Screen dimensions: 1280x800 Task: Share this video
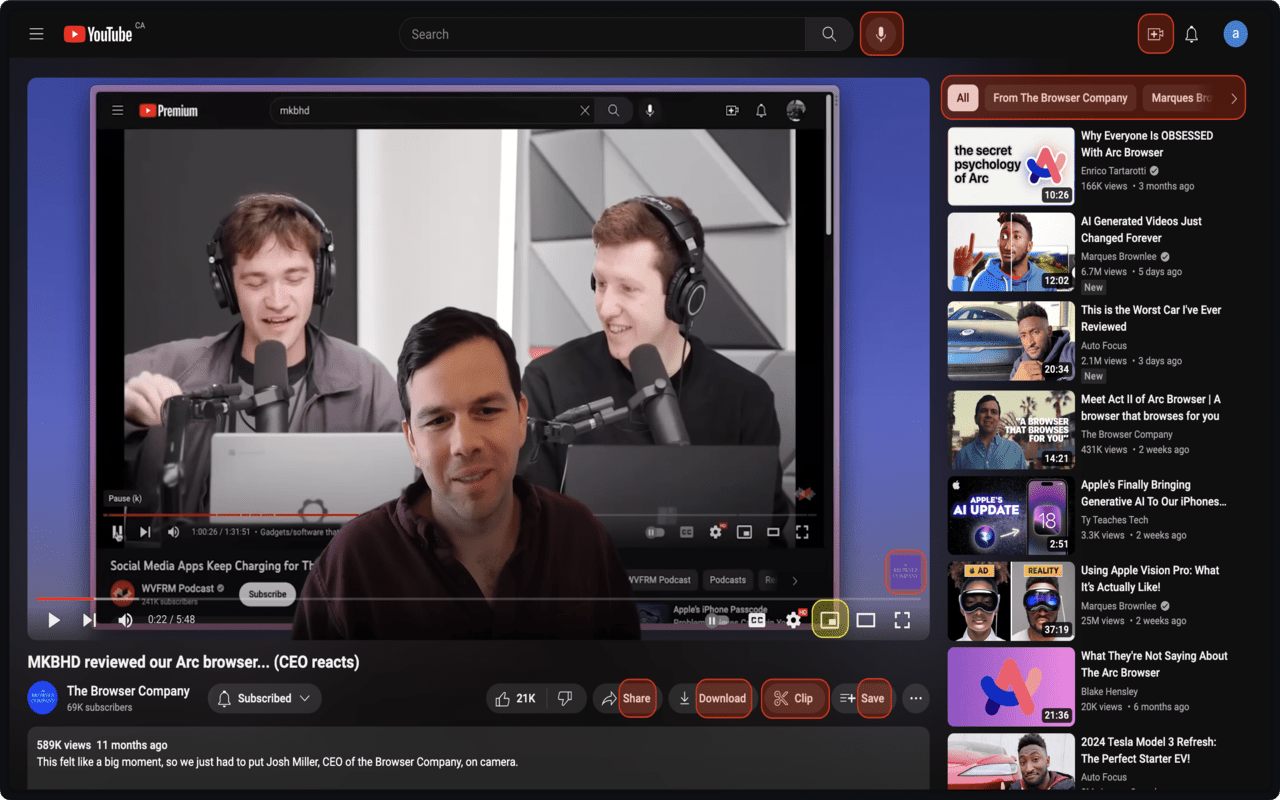click(x=625, y=698)
